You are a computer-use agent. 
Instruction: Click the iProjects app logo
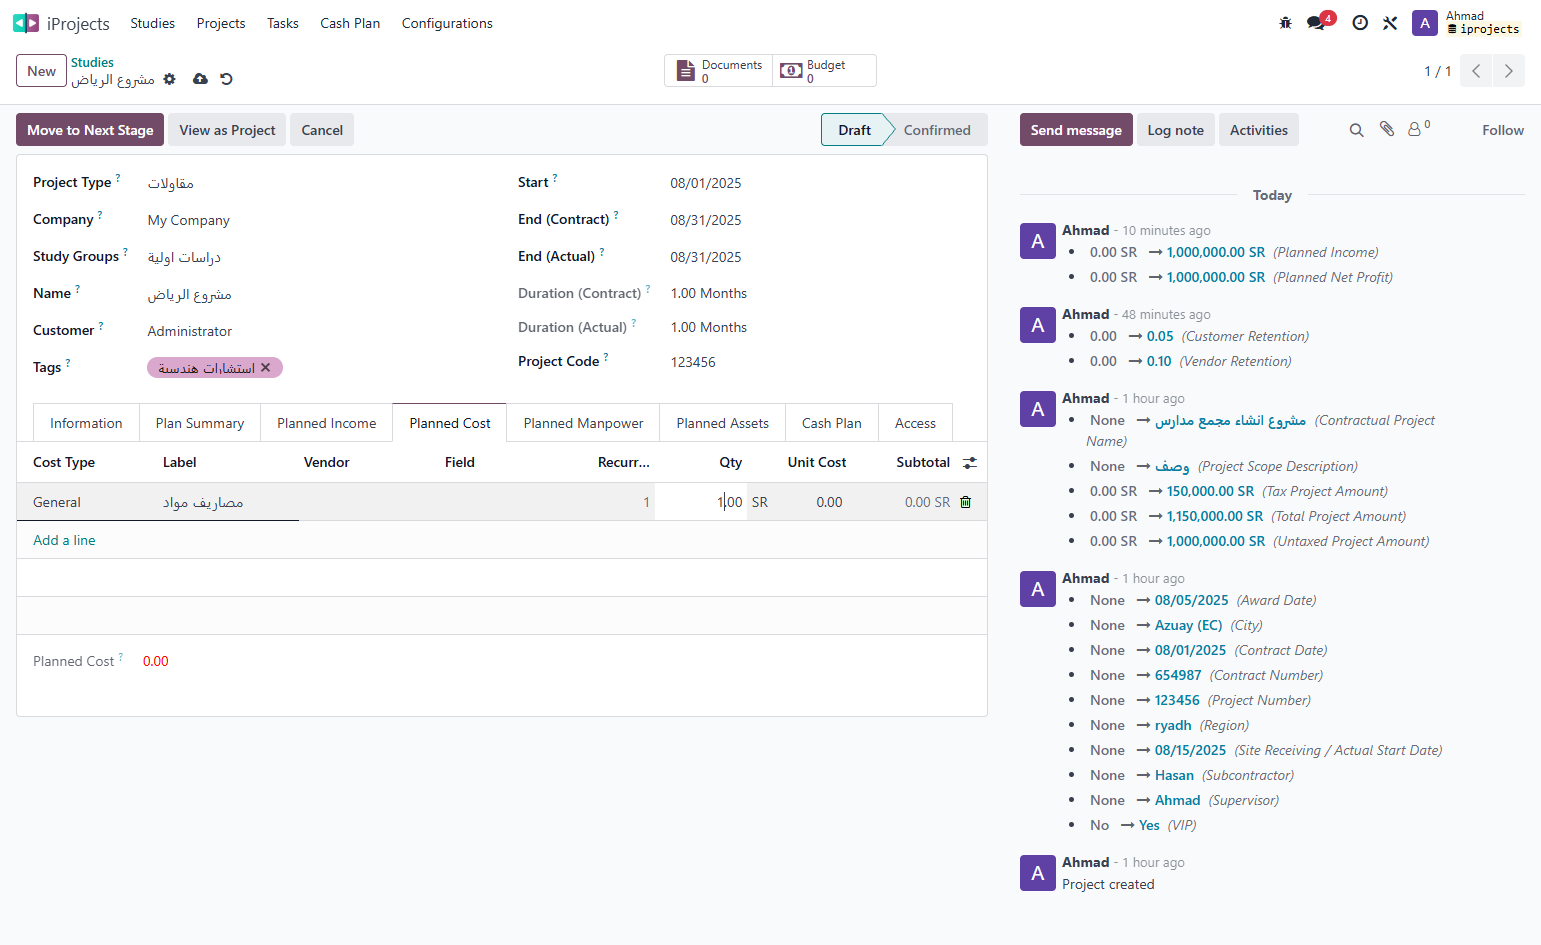point(26,23)
